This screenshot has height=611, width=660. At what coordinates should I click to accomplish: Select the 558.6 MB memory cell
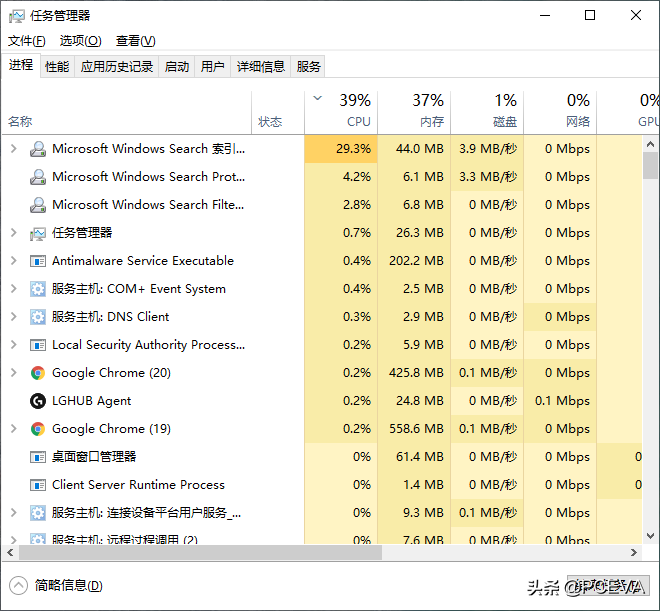coord(414,429)
